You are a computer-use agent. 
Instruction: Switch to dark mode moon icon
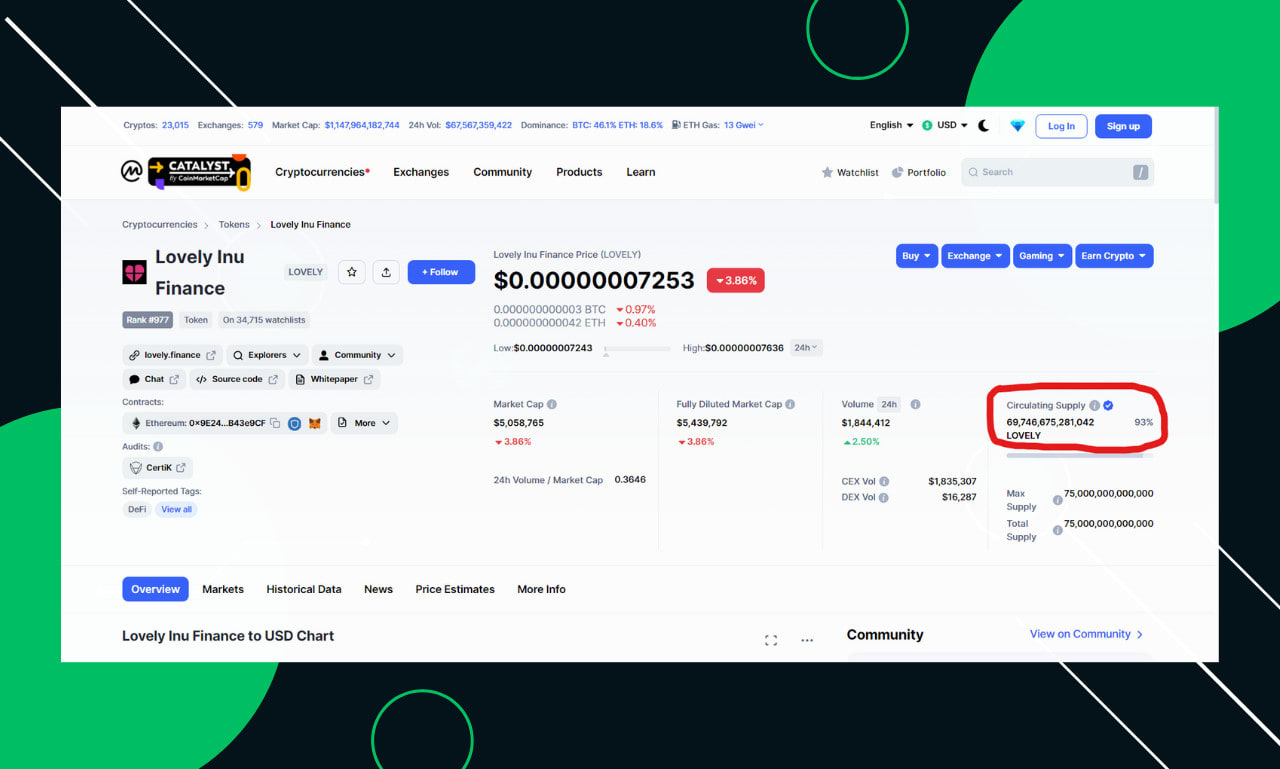(x=984, y=125)
